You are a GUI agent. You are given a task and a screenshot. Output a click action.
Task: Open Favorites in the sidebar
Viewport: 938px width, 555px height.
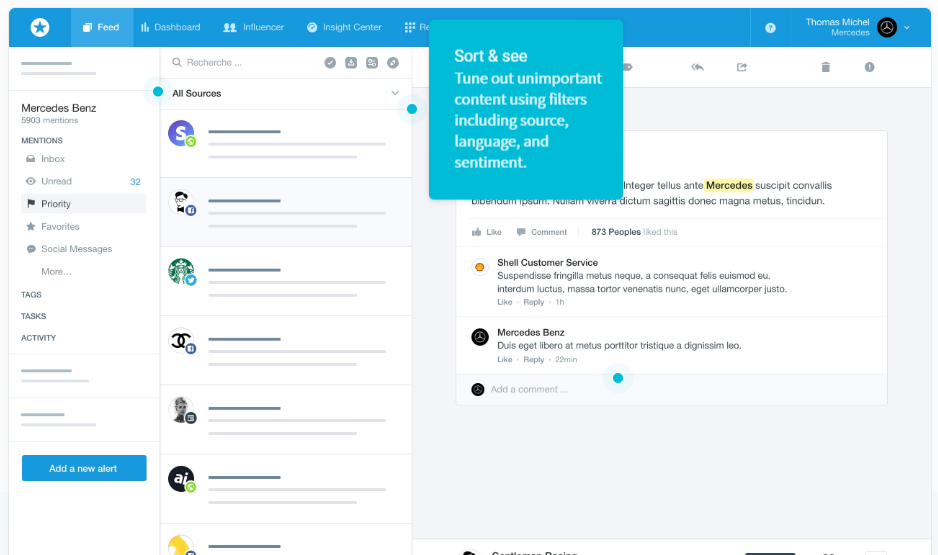60,227
